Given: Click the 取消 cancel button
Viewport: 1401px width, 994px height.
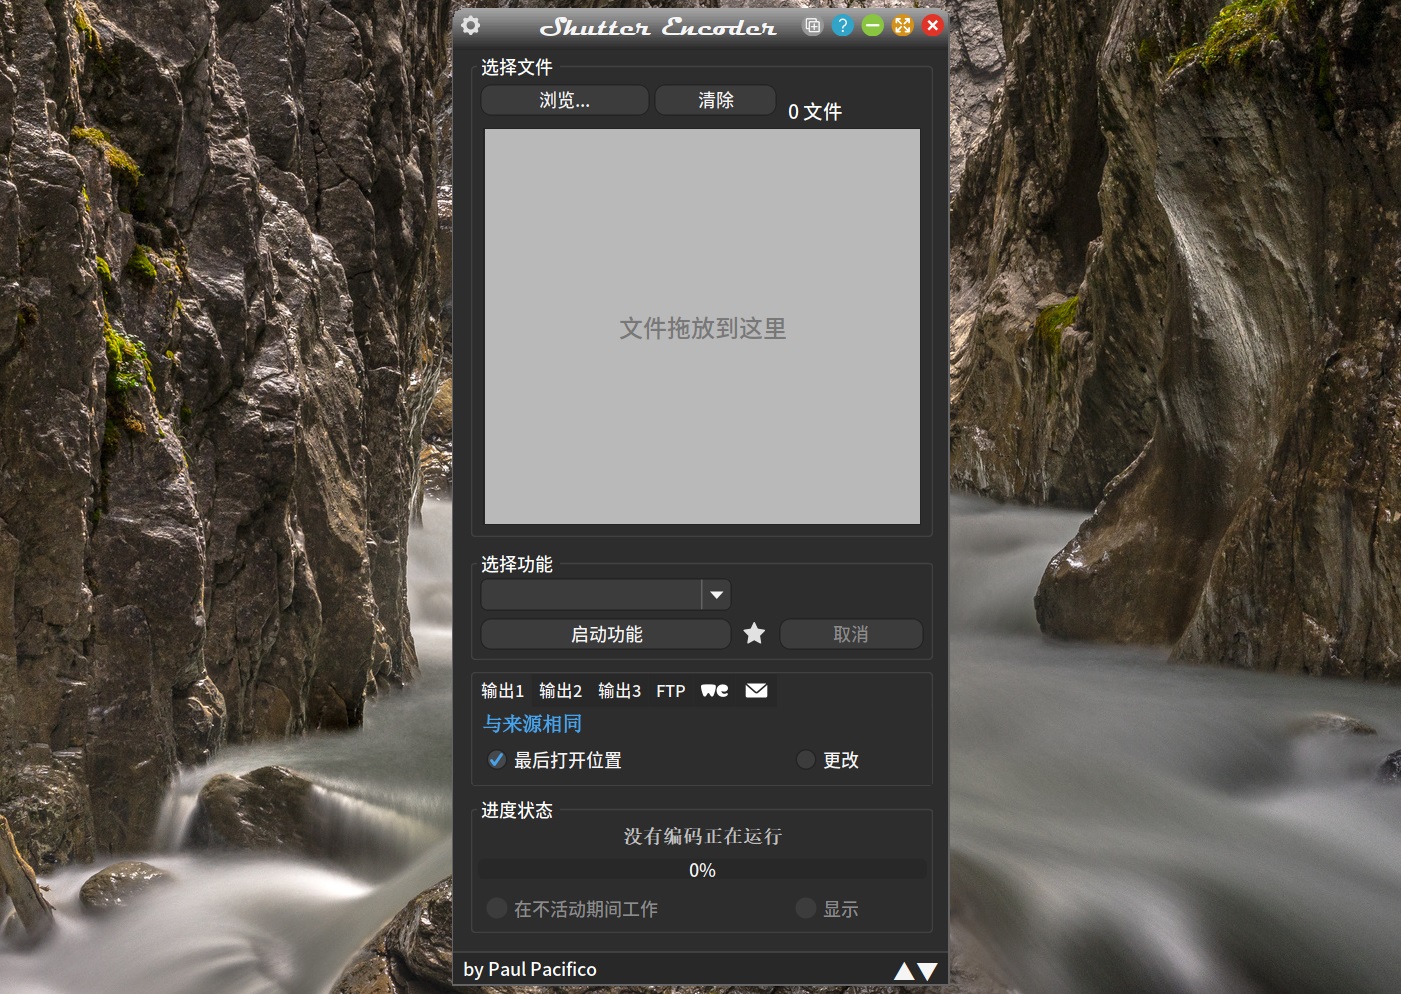Looking at the screenshot, I should click(x=851, y=634).
